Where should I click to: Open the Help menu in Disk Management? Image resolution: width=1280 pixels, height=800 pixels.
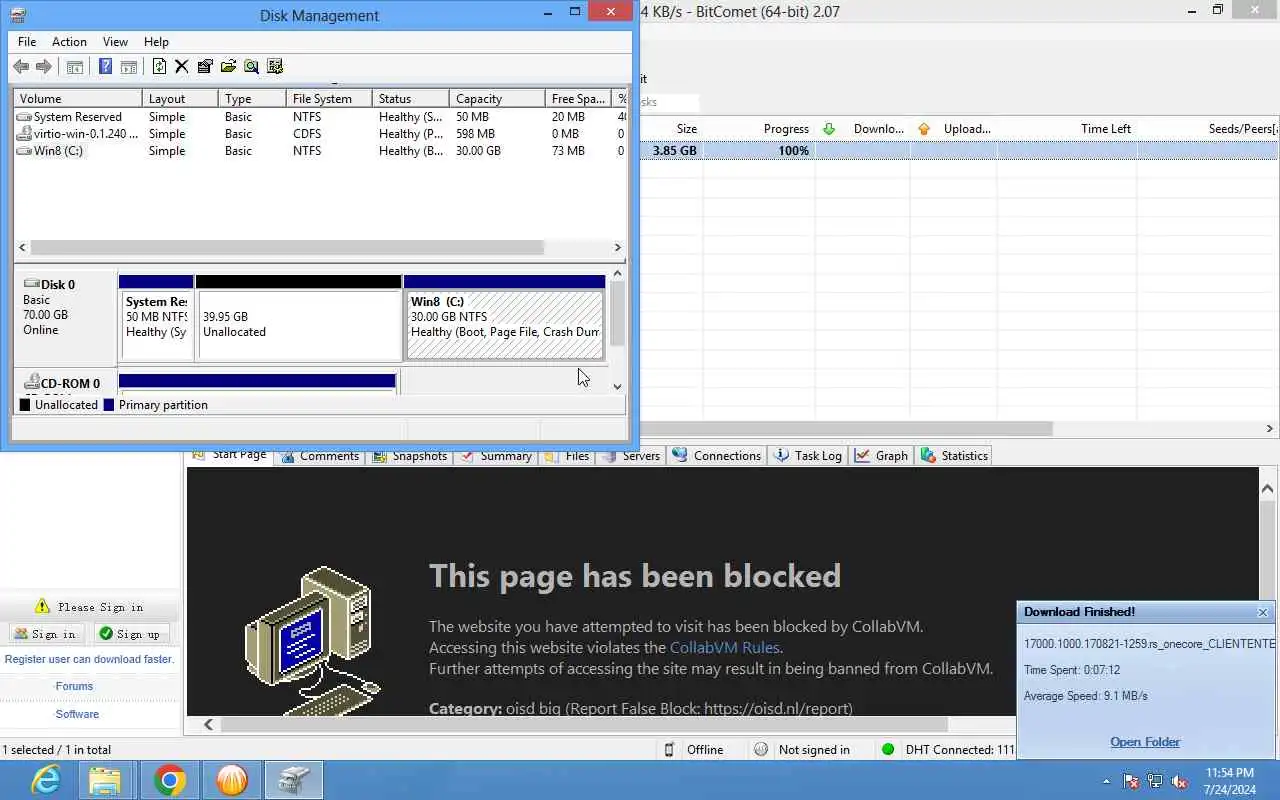pyautogui.click(x=156, y=42)
